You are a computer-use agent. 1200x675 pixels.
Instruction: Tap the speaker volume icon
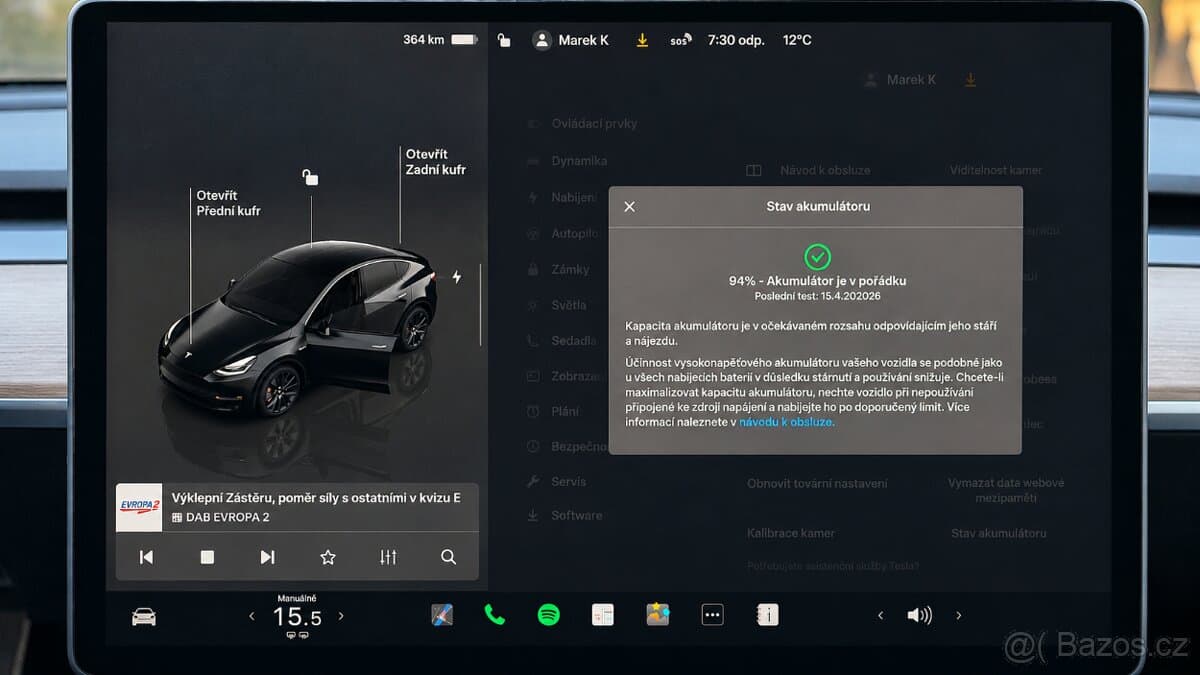919,616
